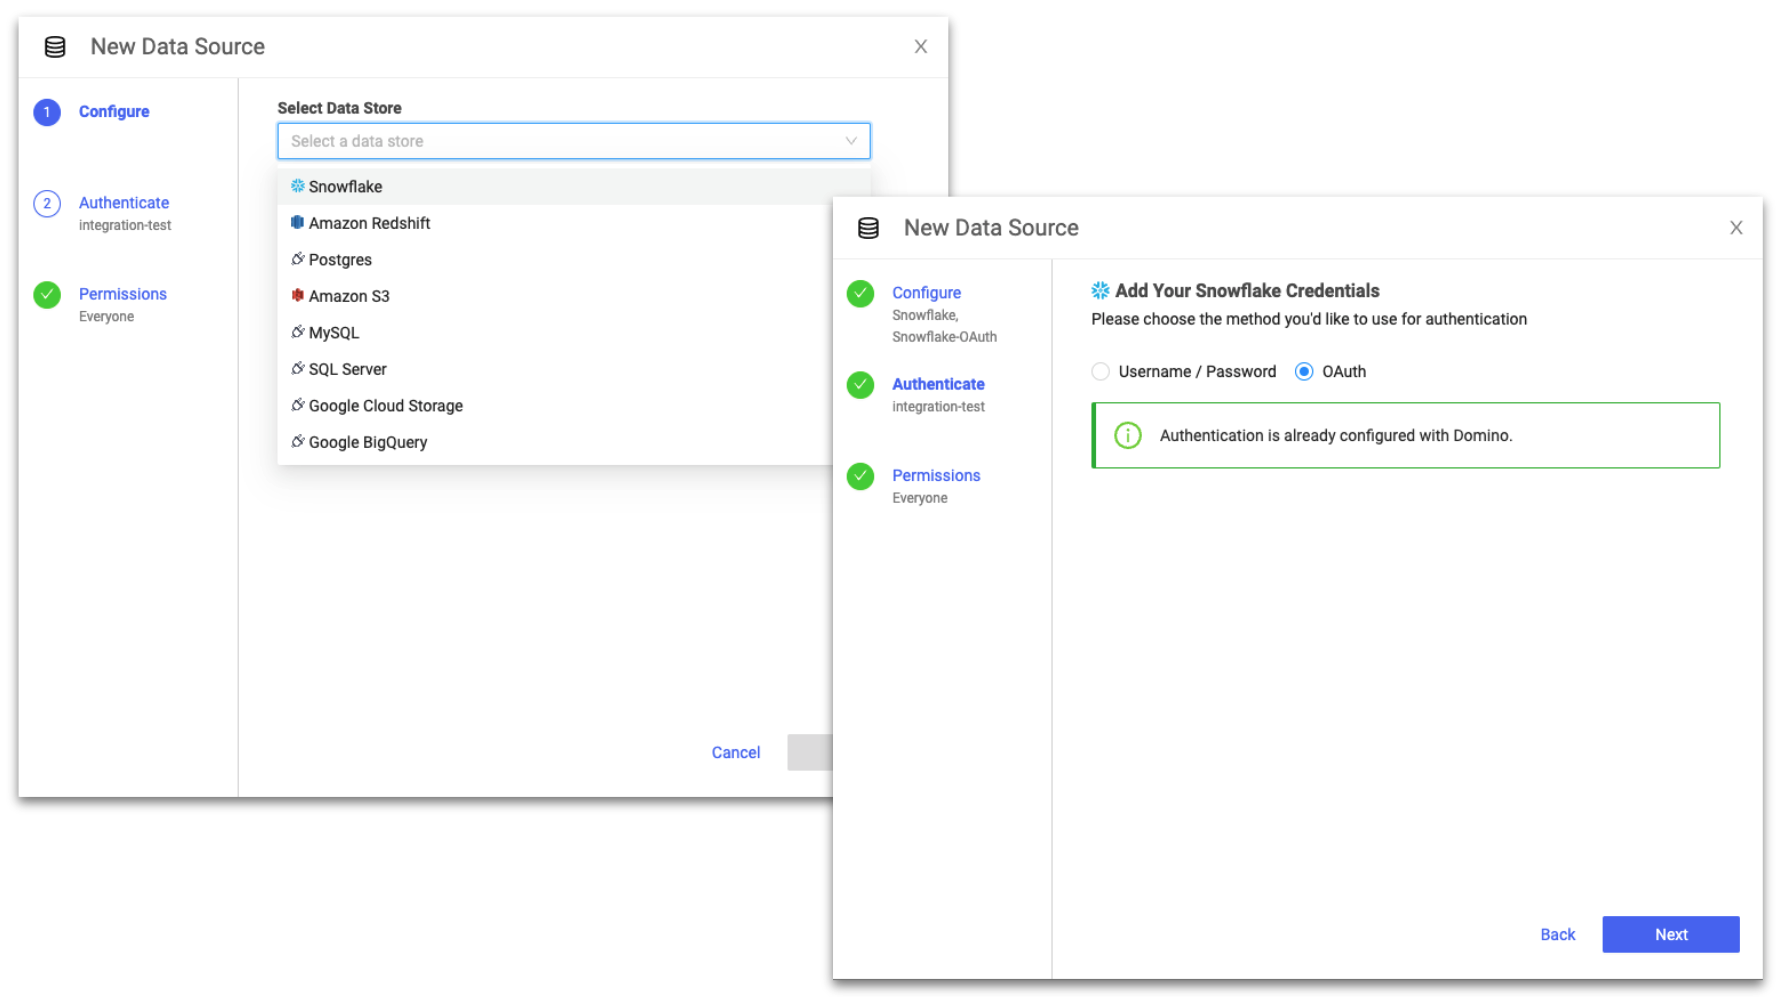
Task: Click step 2 Authenticate circle icon
Action: 47,204
